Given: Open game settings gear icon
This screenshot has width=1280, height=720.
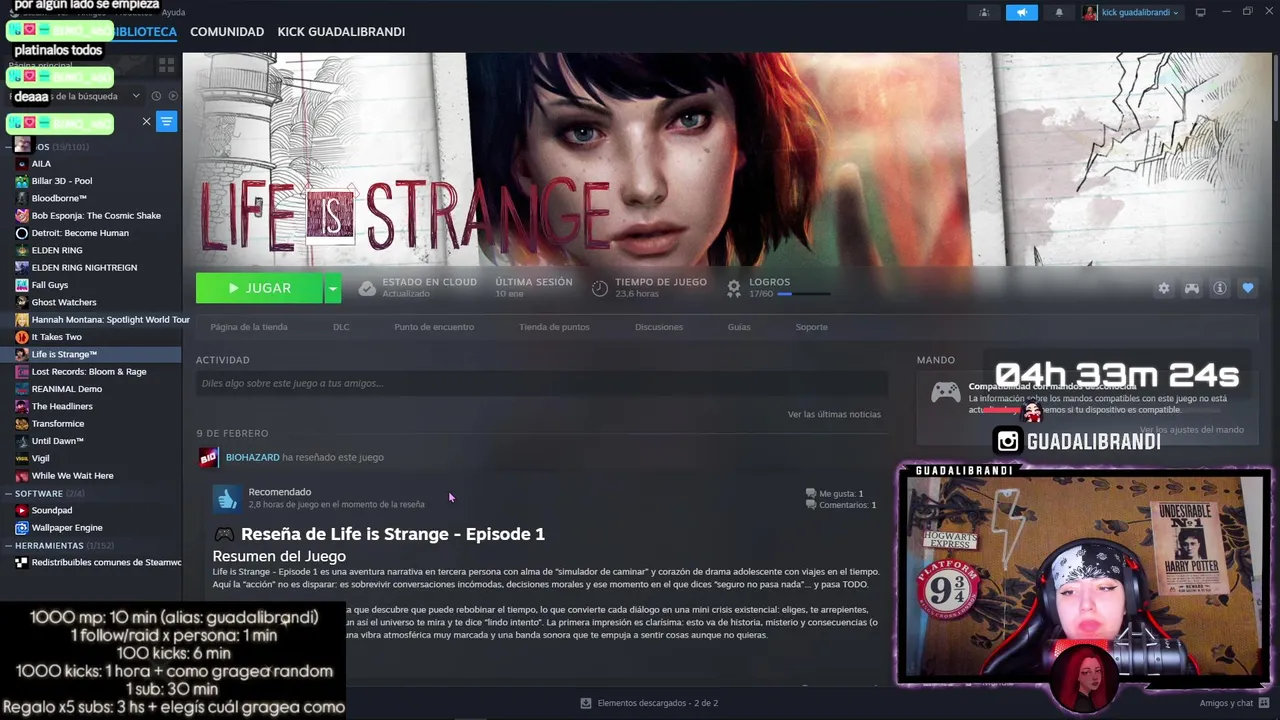Looking at the screenshot, I should (1163, 288).
